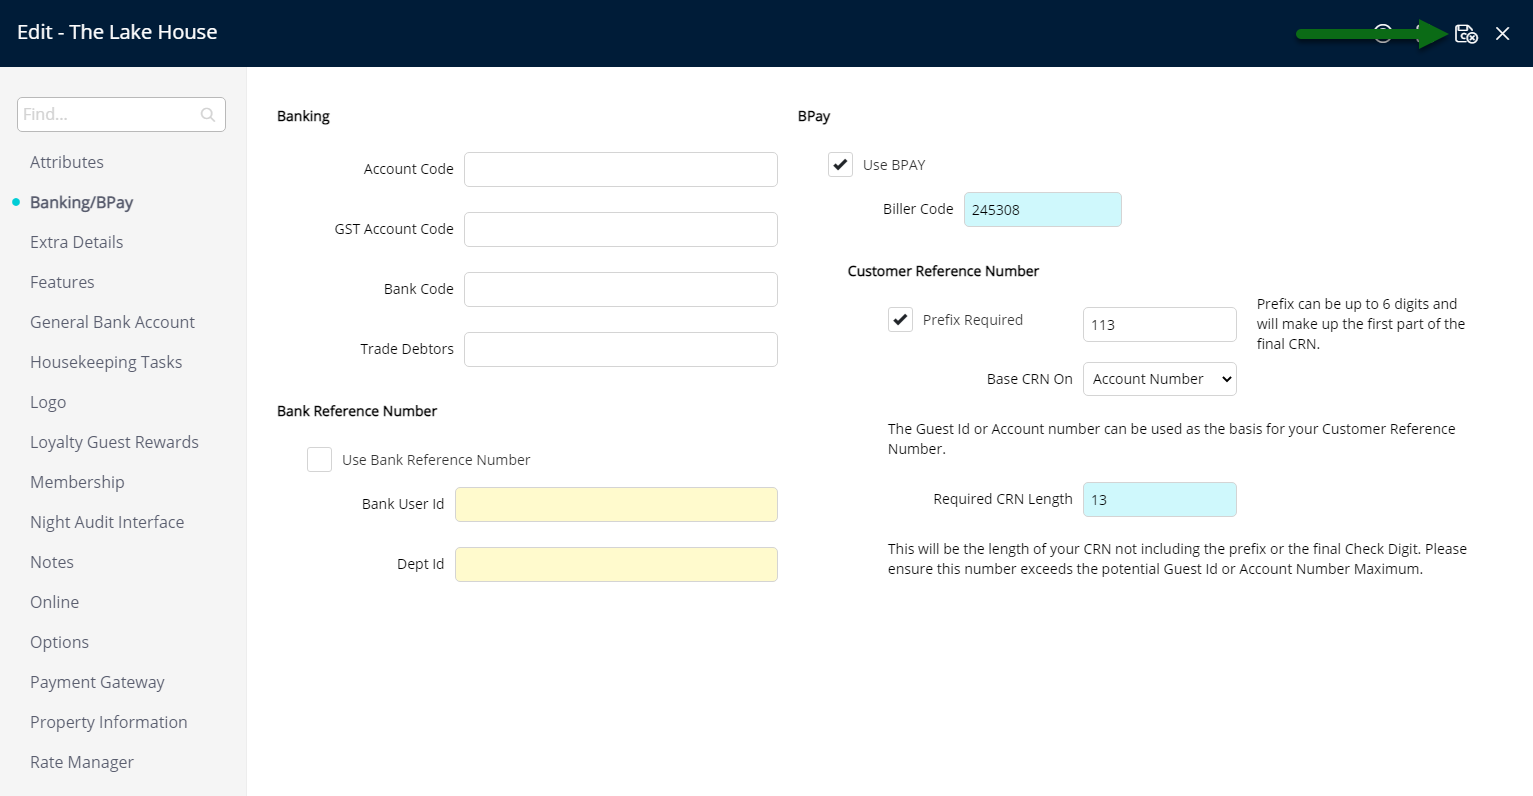Viewport: 1533px width, 796px height.
Task: Select Notes in the sidebar
Action: point(52,562)
